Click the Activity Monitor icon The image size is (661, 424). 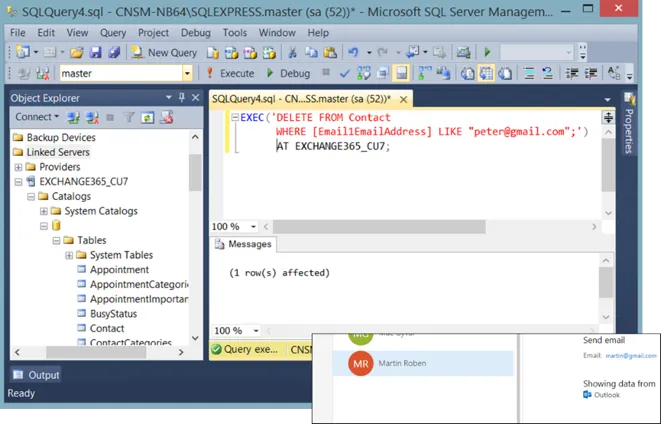pos(463,52)
